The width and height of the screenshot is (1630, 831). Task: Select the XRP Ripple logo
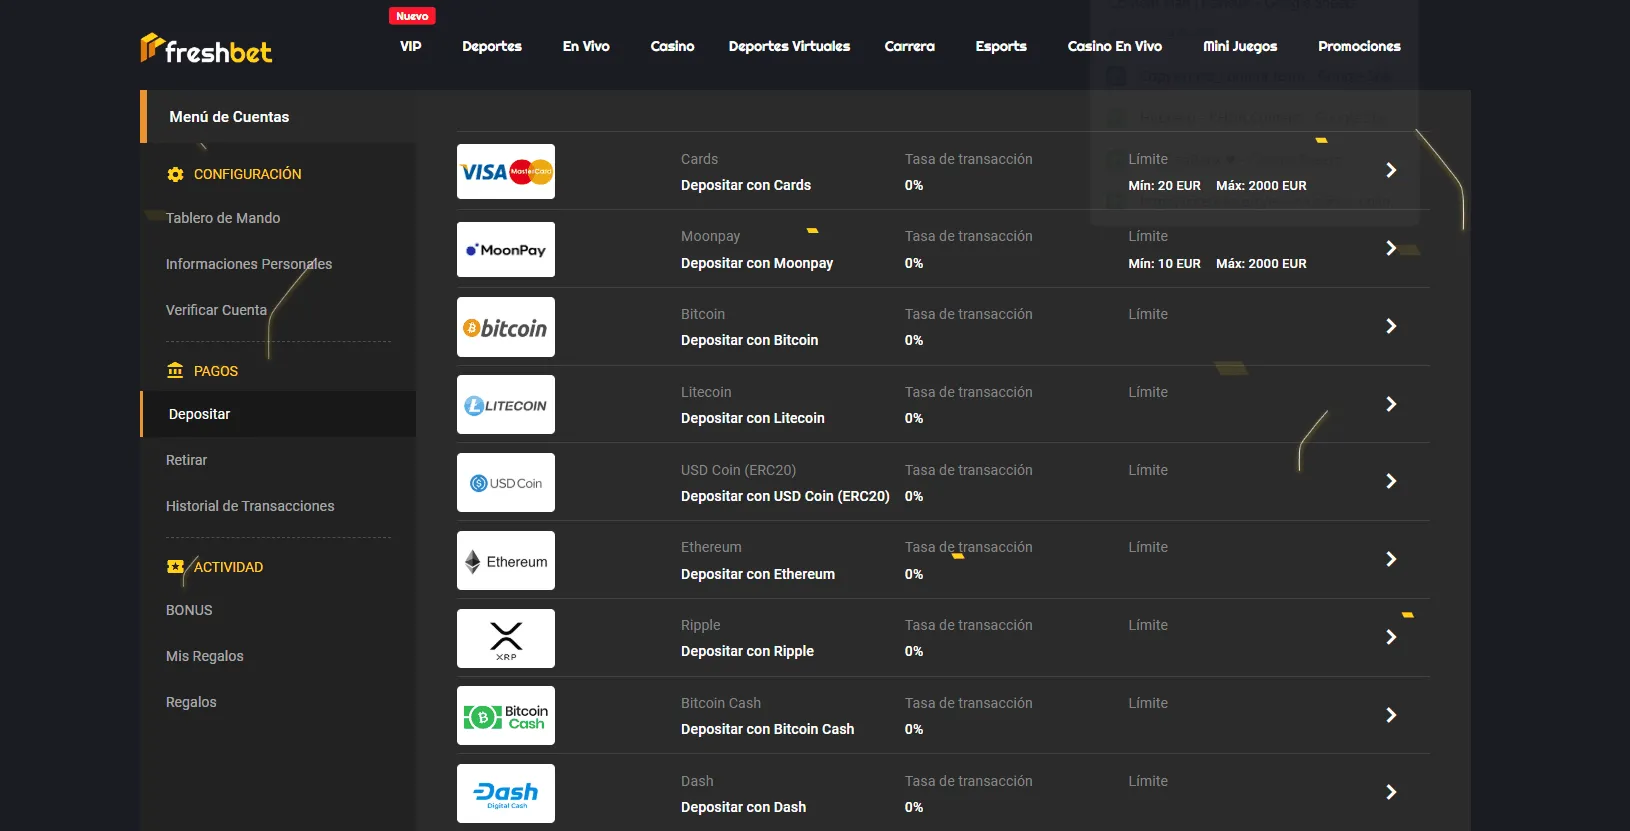coord(506,639)
